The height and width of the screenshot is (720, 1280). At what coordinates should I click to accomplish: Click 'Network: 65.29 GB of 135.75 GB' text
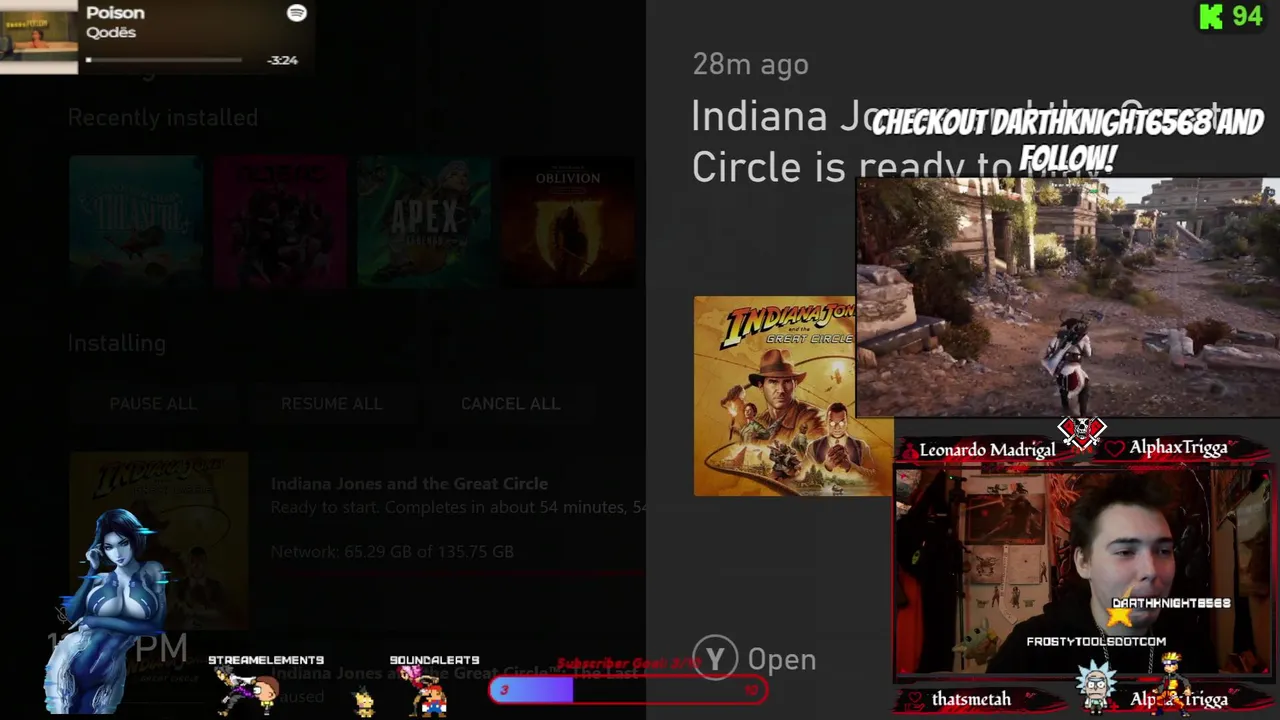(392, 552)
